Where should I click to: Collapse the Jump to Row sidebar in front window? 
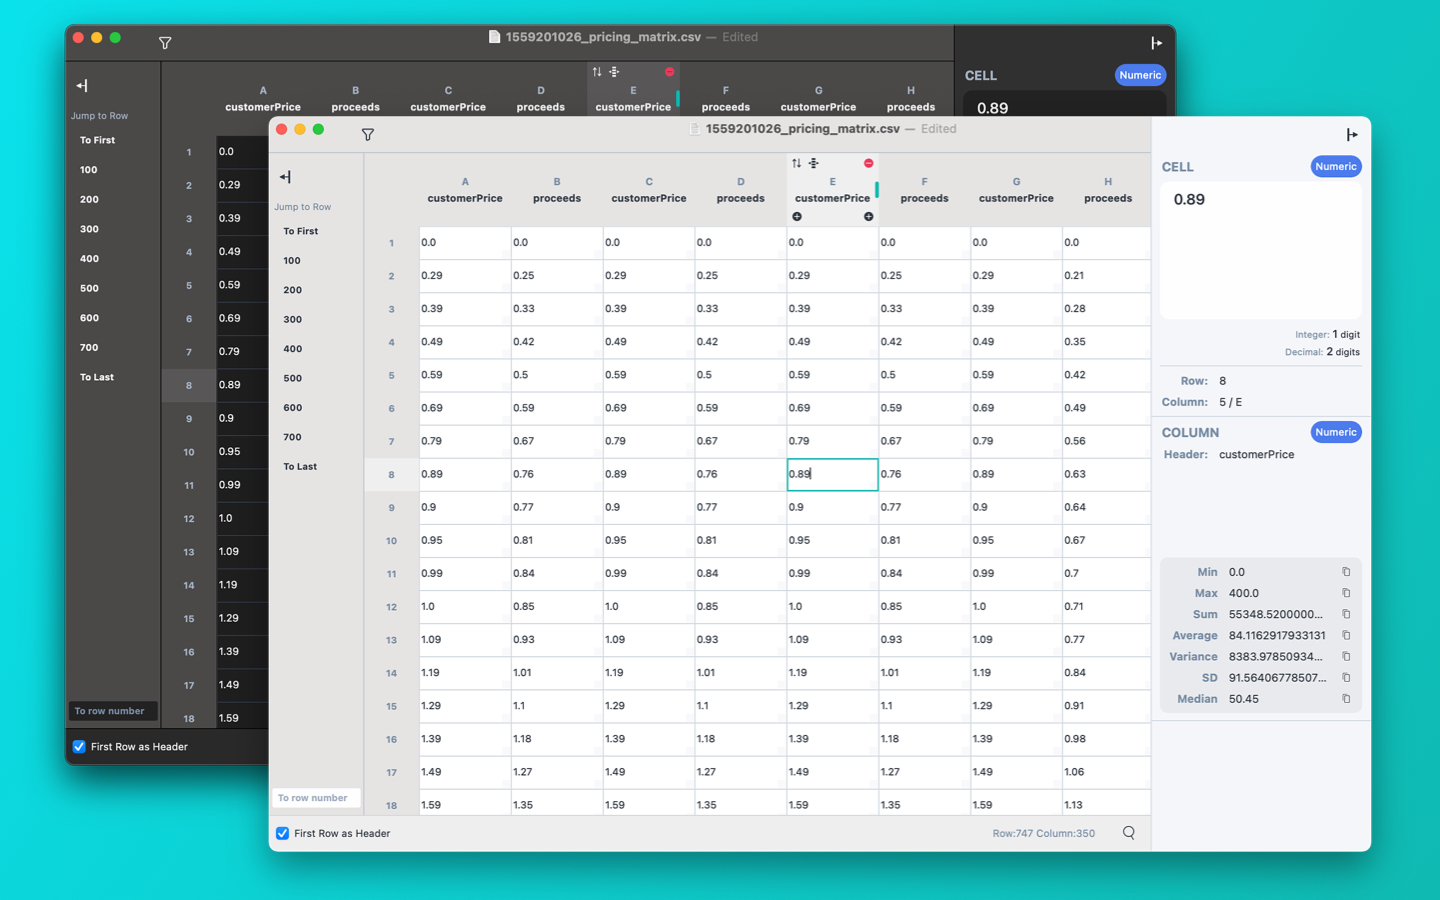285,177
